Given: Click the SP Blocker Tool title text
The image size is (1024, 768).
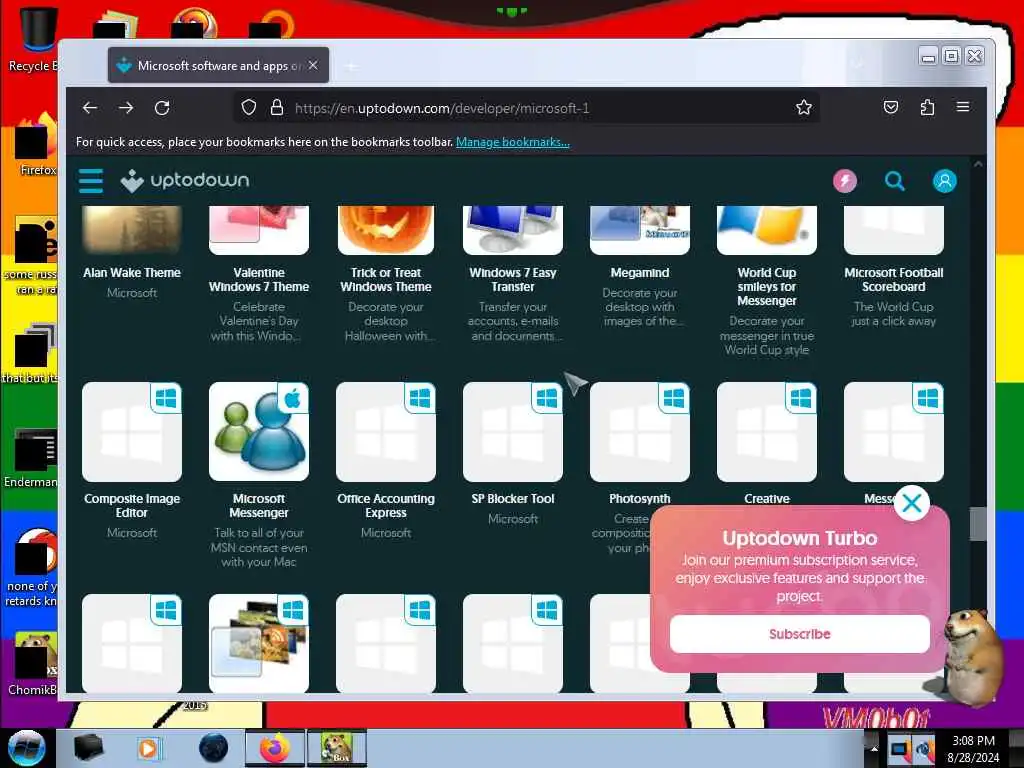Looking at the screenshot, I should (x=513, y=498).
